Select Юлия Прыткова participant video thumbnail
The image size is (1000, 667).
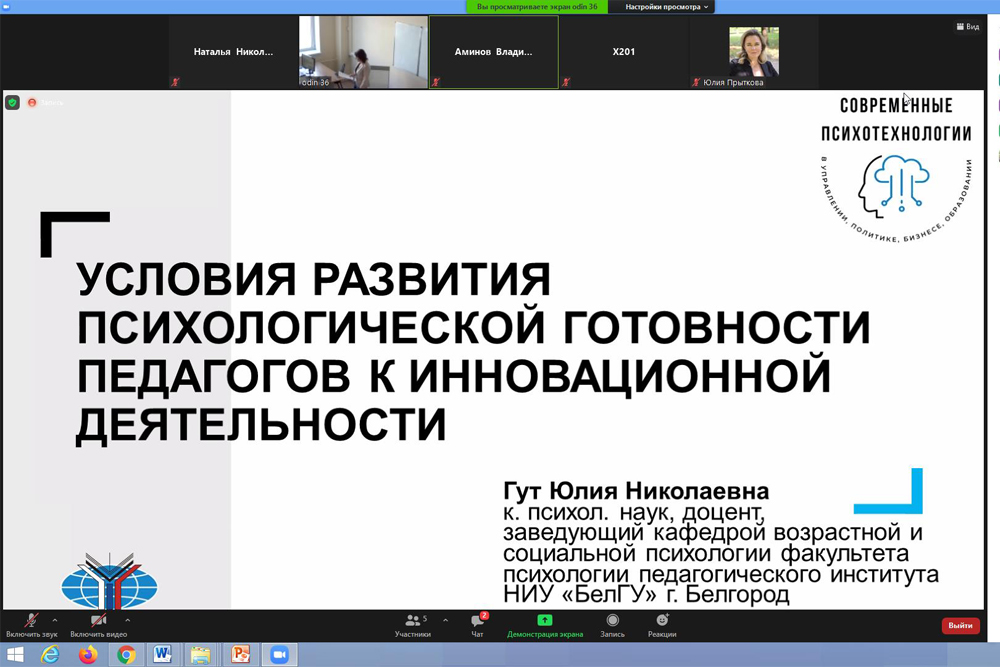point(753,52)
